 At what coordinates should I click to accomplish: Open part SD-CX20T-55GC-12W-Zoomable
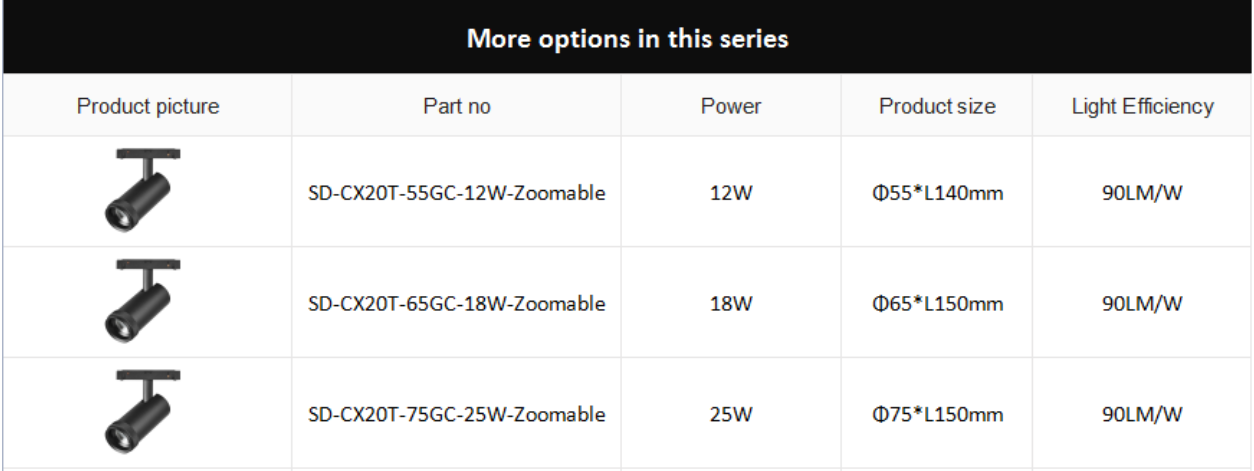[457, 193]
